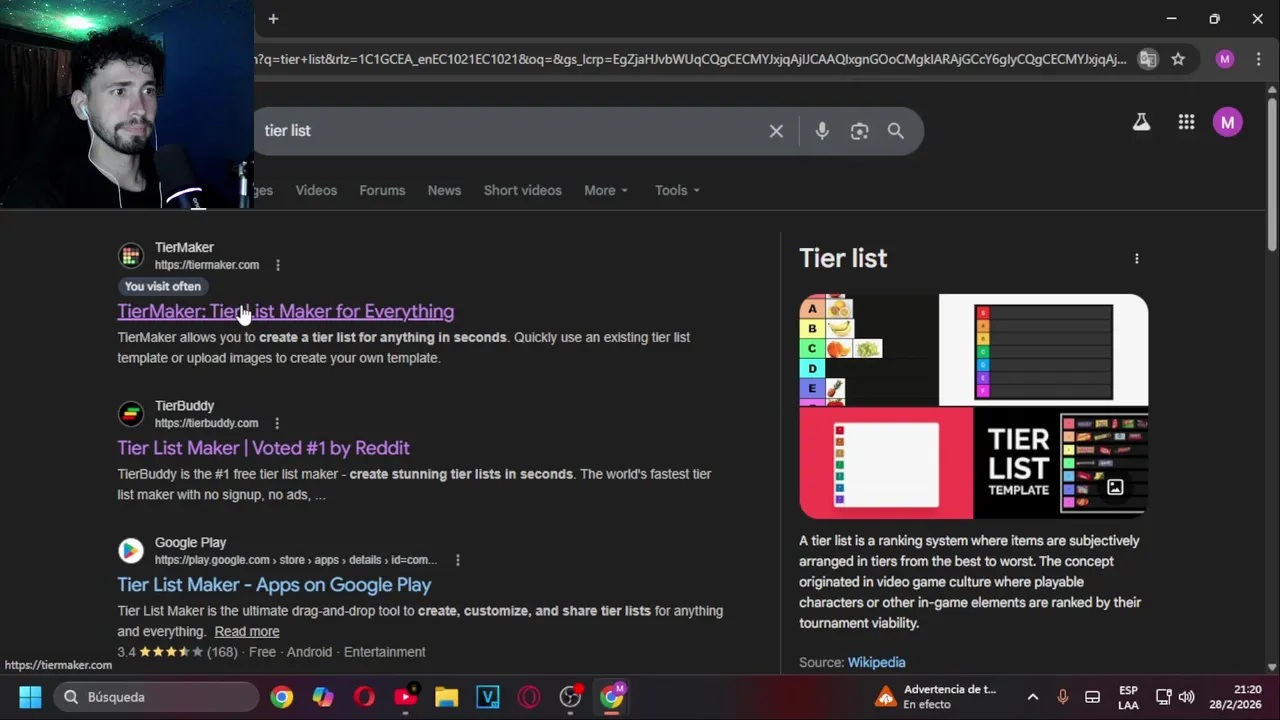Launch Chrome from the taskbar
Image resolution: width=1280 pixels, height=720 pixels.
282,697
